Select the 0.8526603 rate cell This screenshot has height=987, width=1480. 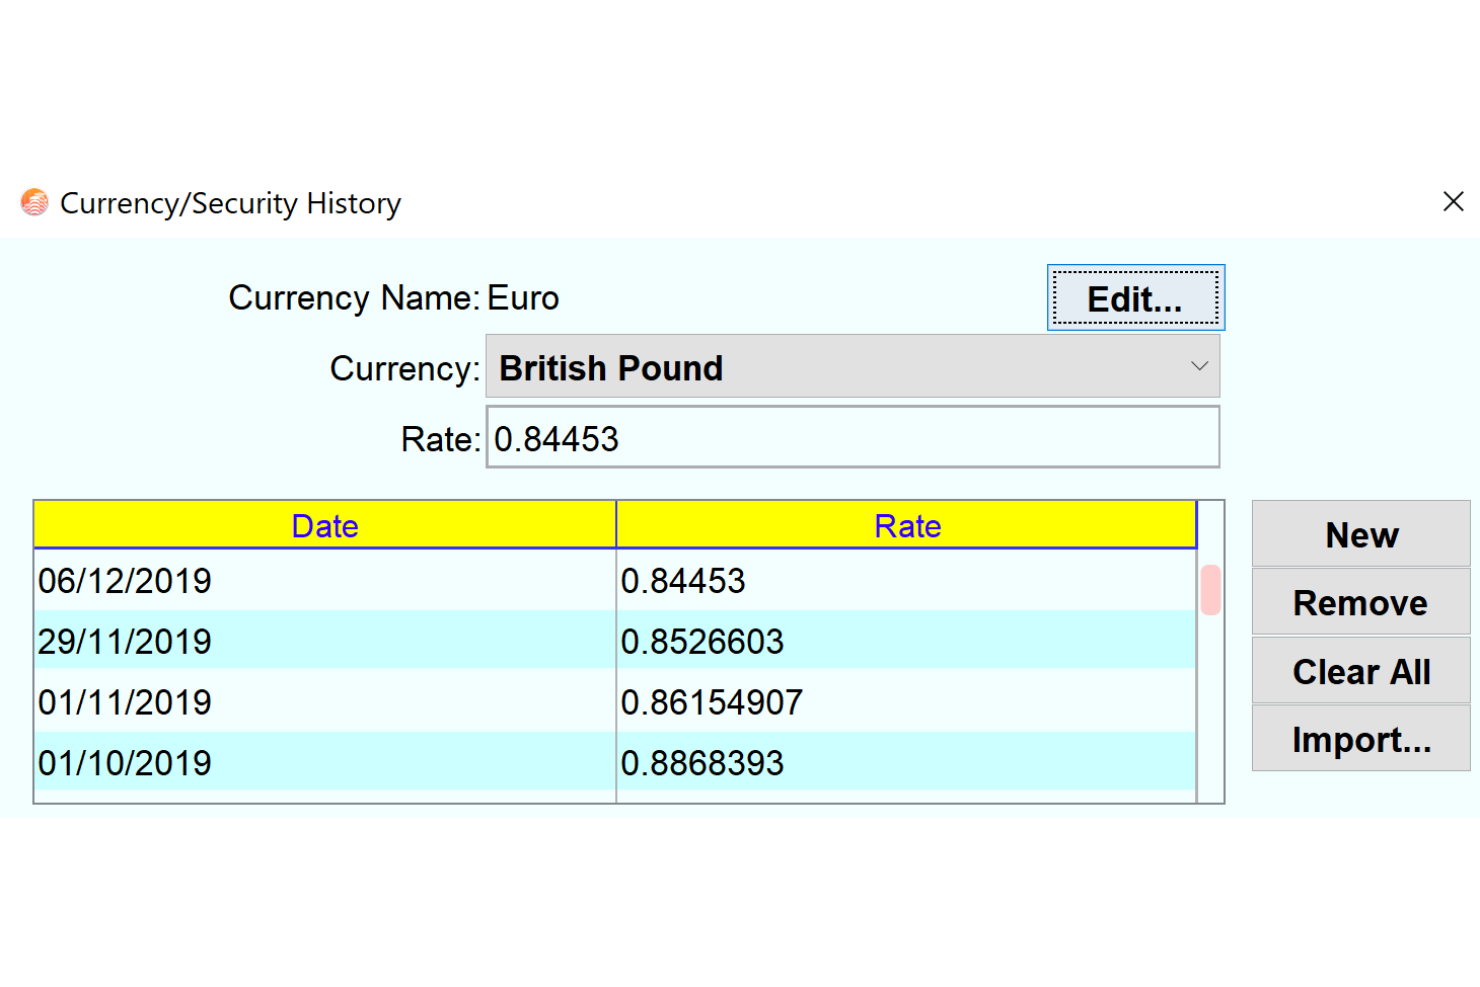point(703,641)
